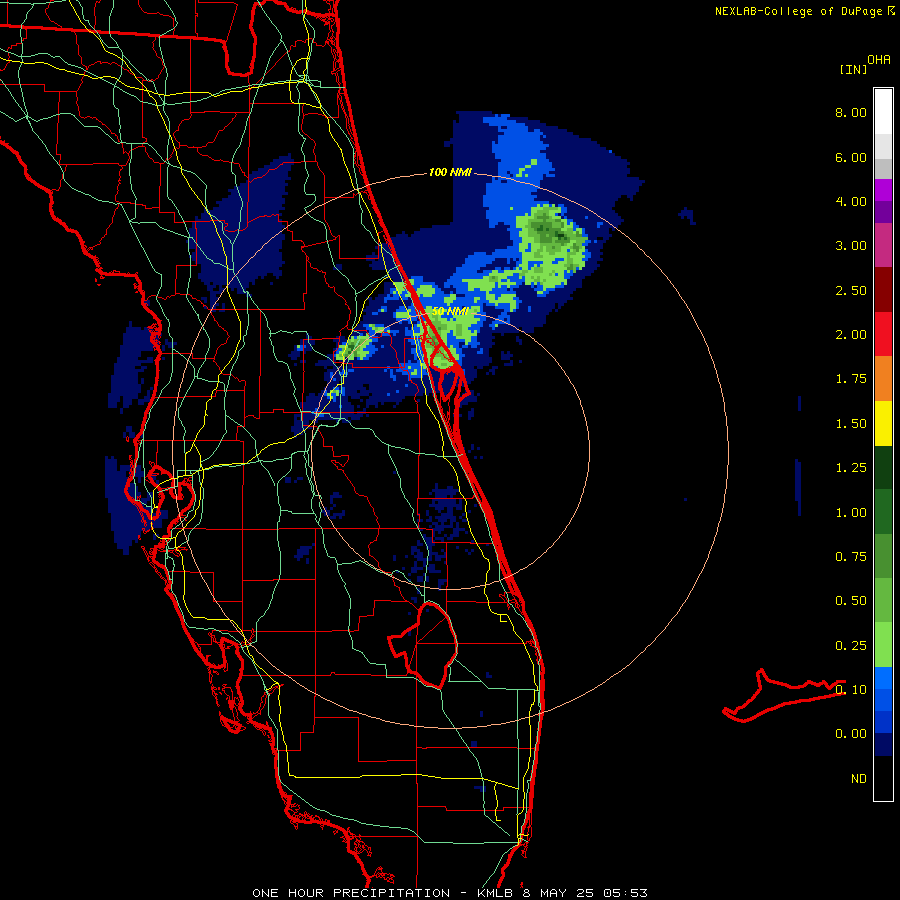
Task: Click the 3.00 legend value
Action: pyautogui.click(x=851, y=246)
